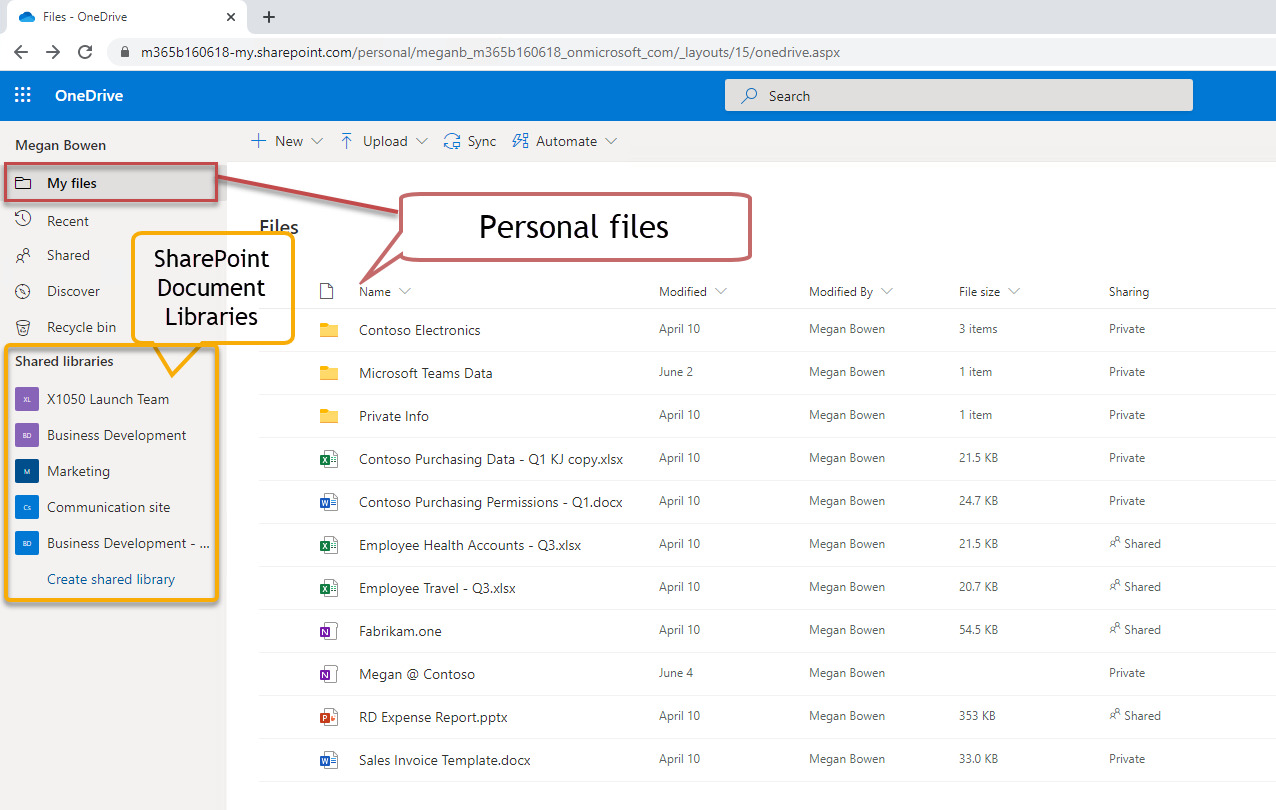Screen dimensions: 1276x810
Task: Open the Microsoft Teams Data folder name
Action: (x=426, y=373)
